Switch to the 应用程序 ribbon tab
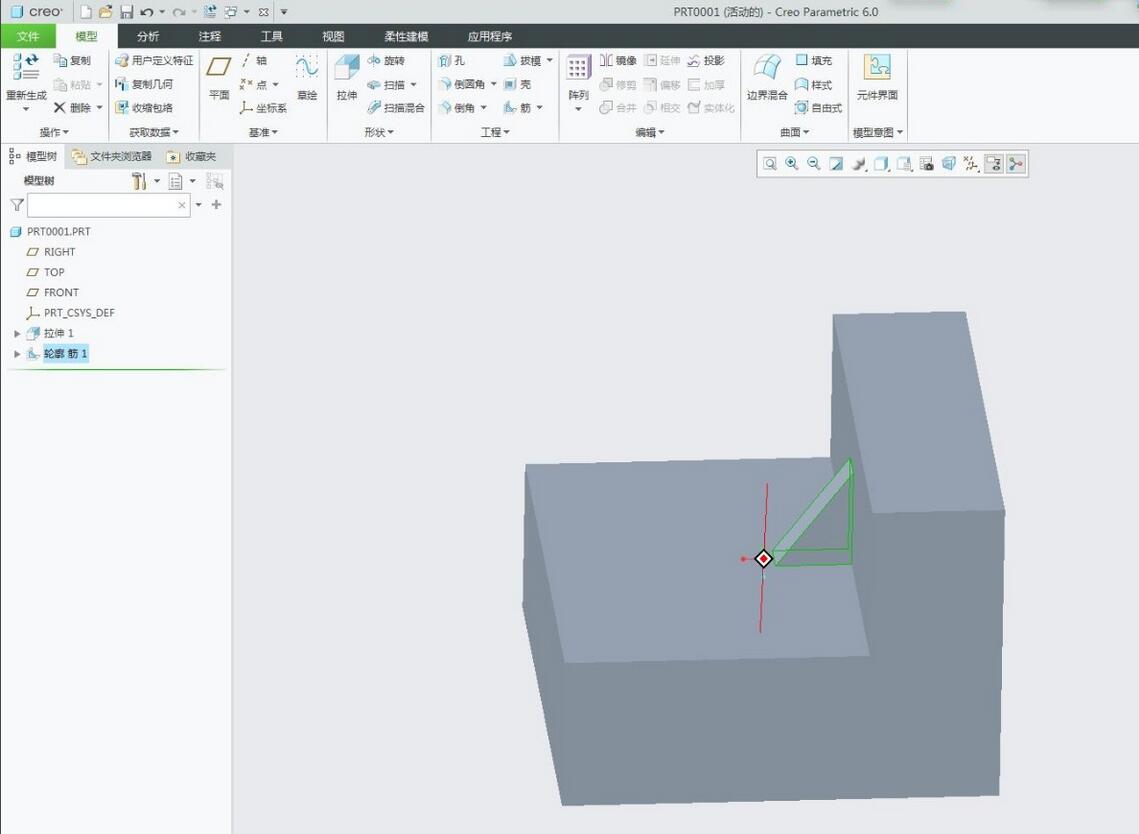This screenshot has width=1139, height=834. (x=490, y=36)
